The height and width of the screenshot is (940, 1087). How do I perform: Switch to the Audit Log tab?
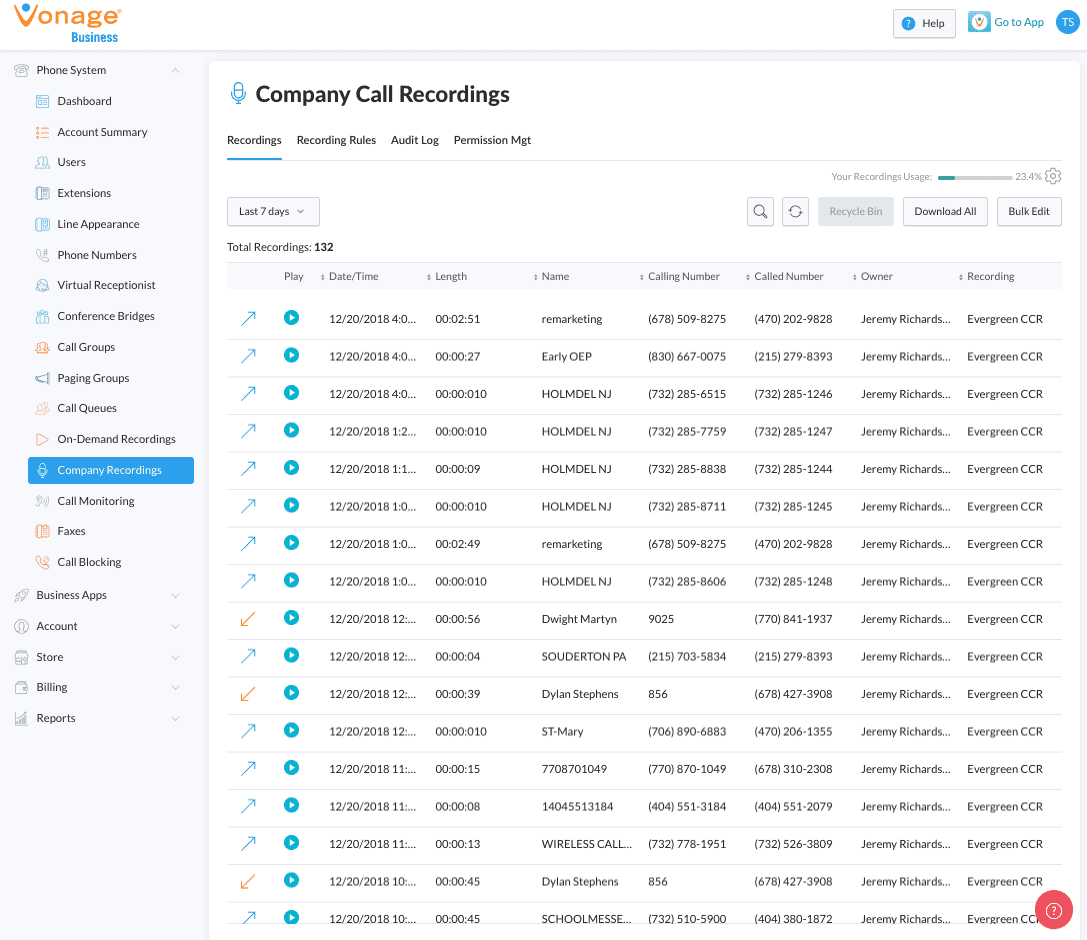click(x=414, y=140)
